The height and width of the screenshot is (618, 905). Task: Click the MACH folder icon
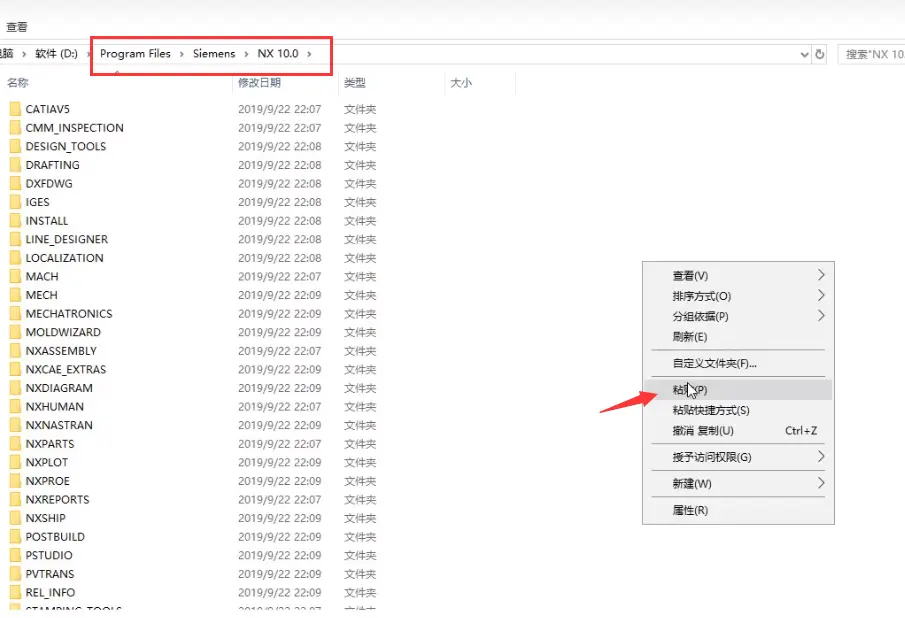pyautogui.click(x=16, y=276)
